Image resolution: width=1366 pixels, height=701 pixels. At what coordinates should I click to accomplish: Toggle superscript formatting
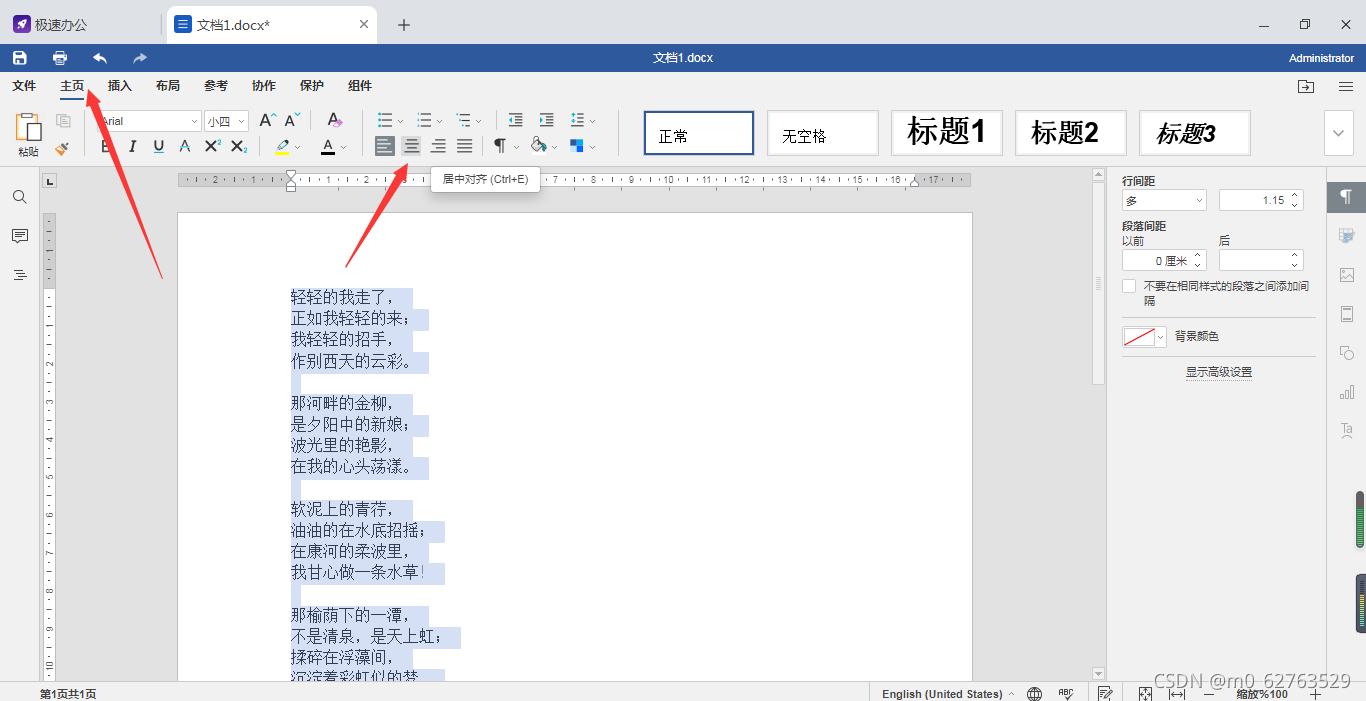click(212, 147)
